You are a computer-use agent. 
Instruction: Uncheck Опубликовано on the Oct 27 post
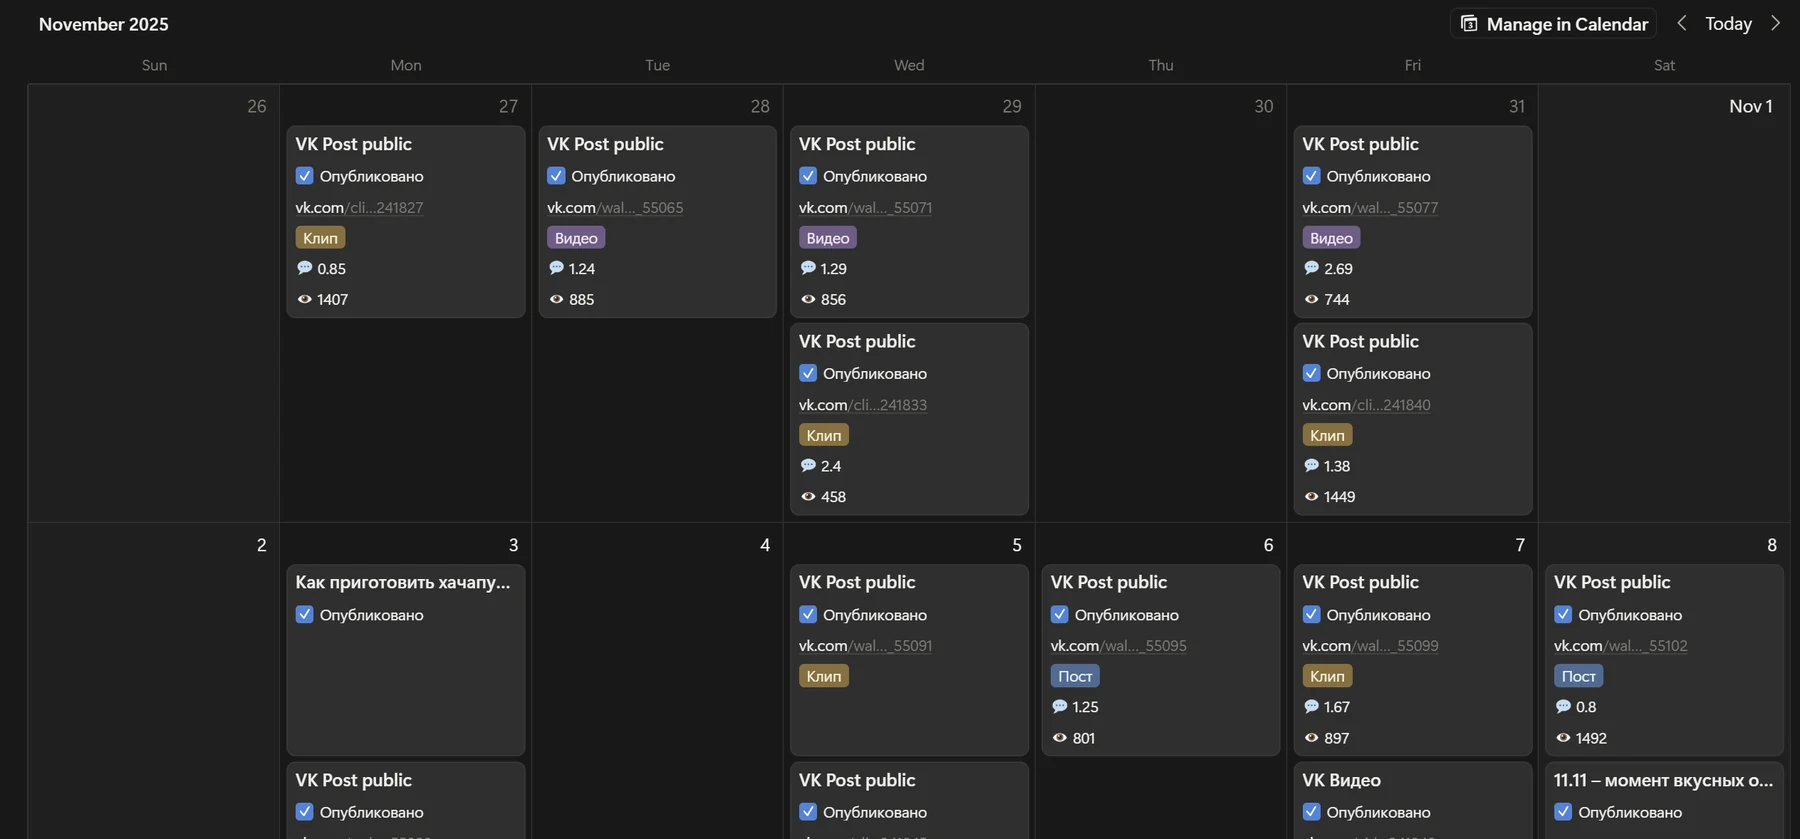pos(304,176)
